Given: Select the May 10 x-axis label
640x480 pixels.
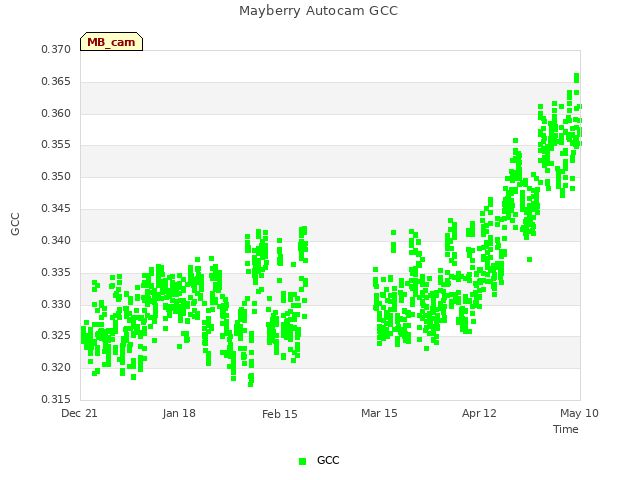Looking at the screenshot, I should point(579,413).
